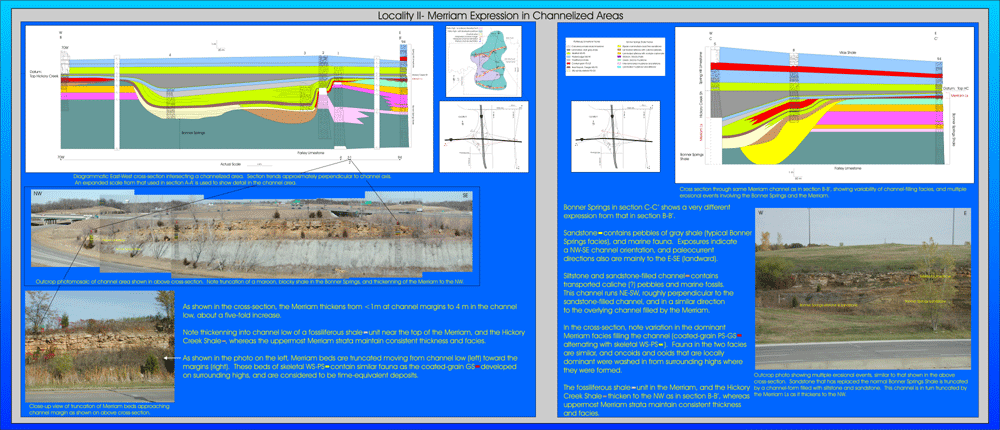Click the 'NW' label on the photomosaic
The width and height of the screenshot is (1000, 430).
(x=36, y=193)
